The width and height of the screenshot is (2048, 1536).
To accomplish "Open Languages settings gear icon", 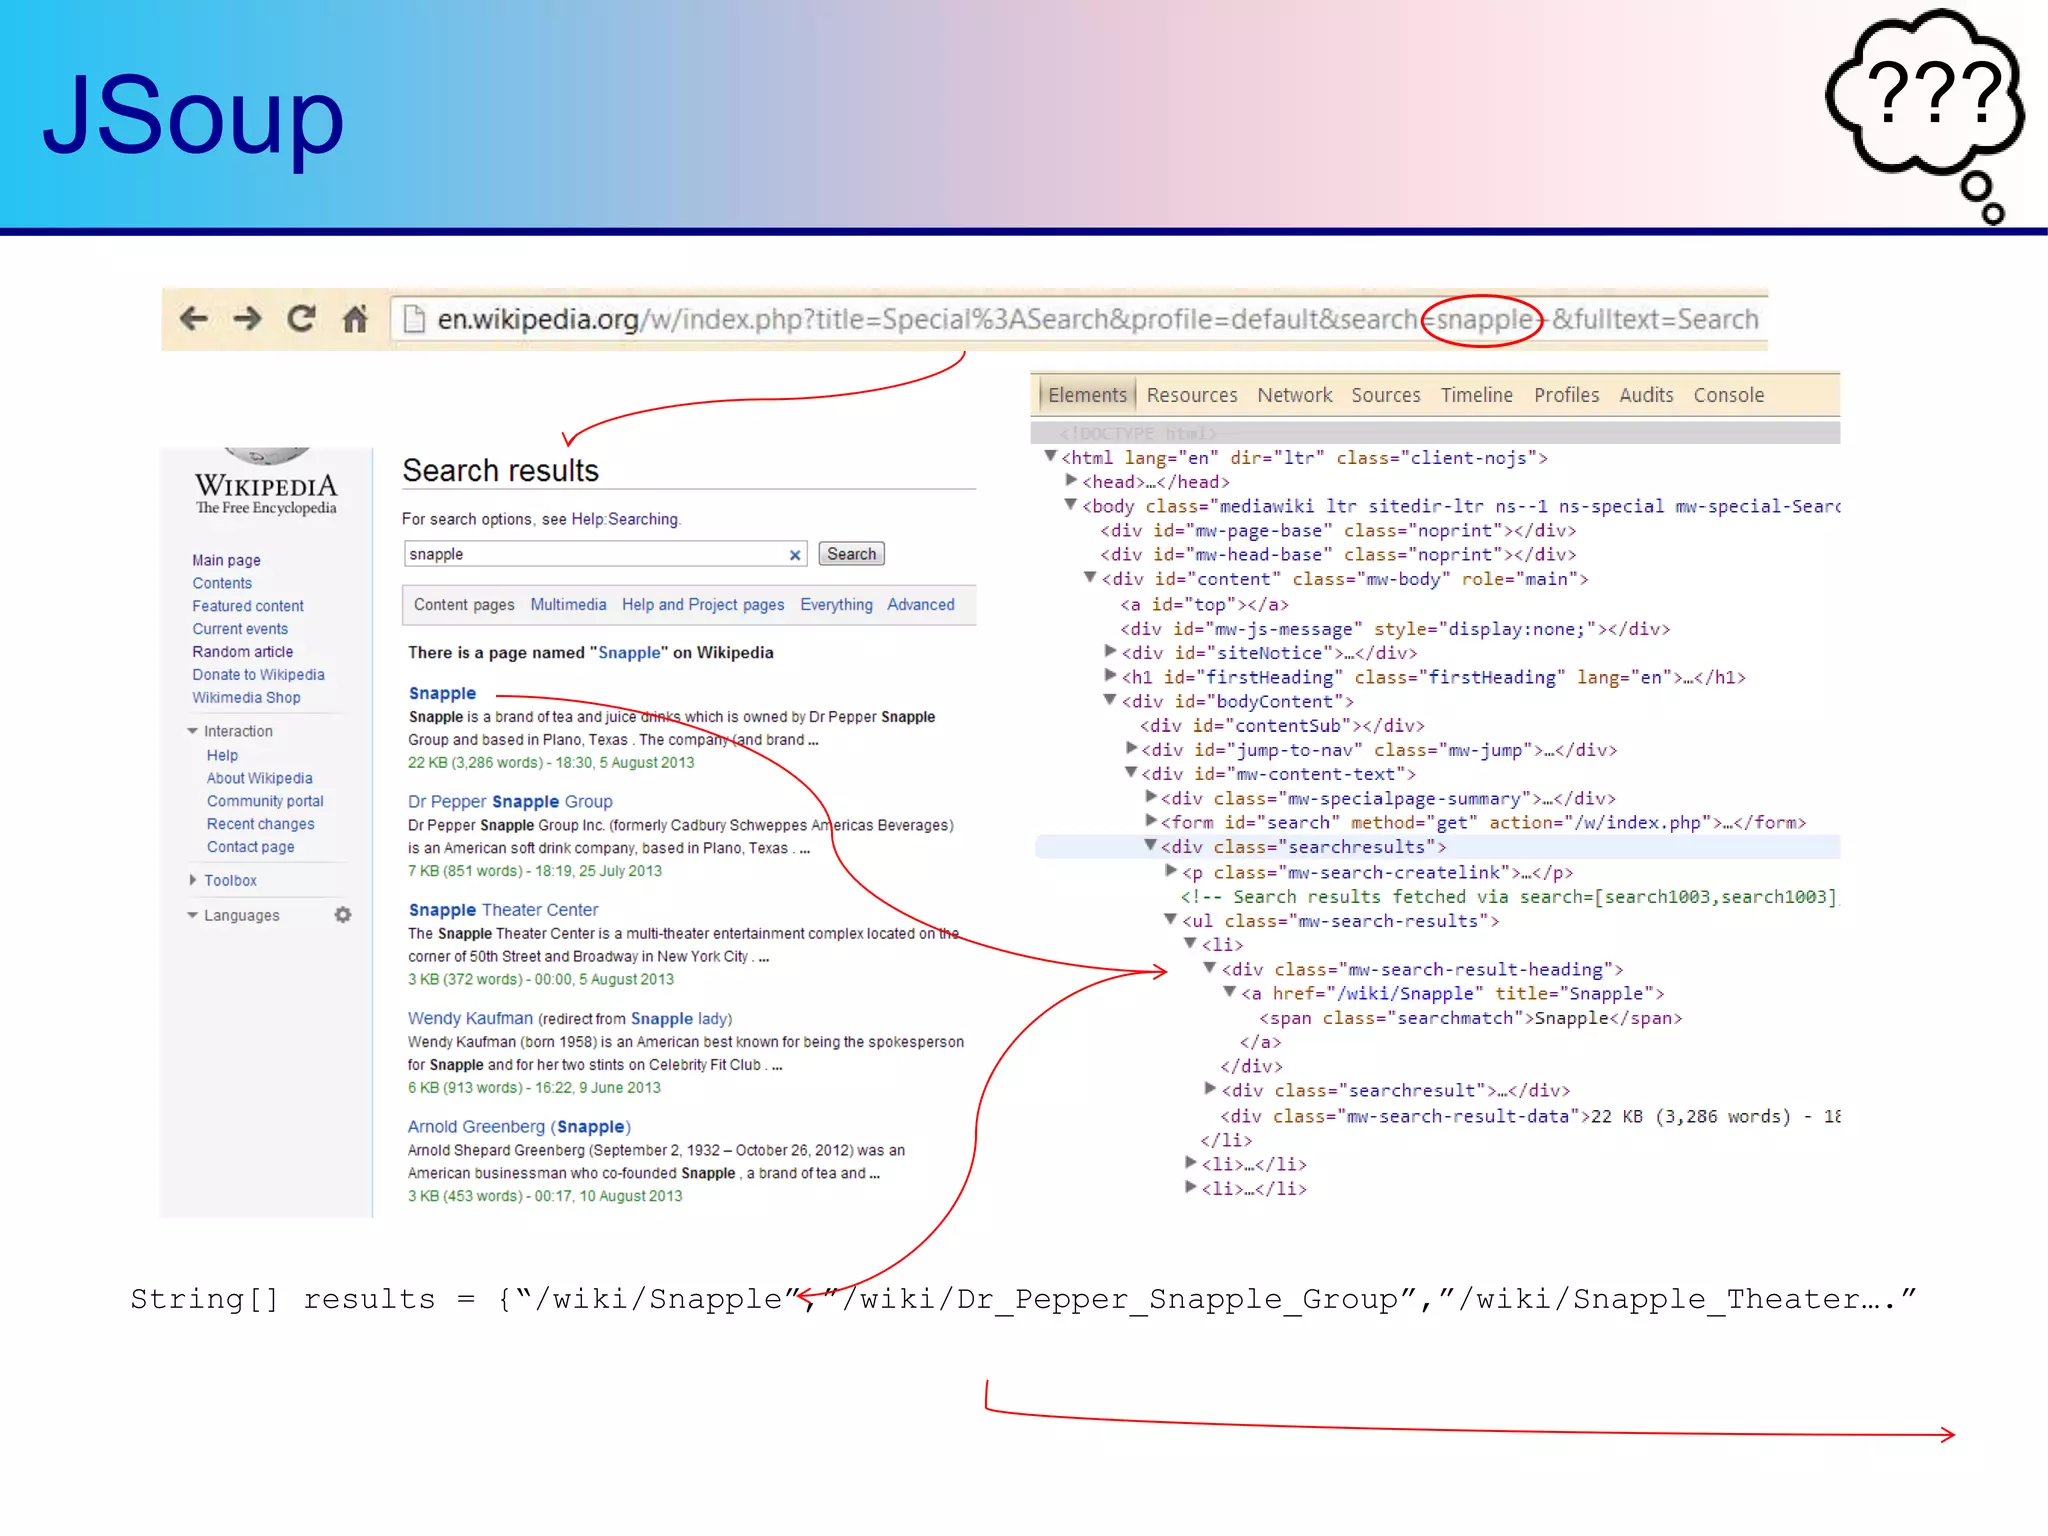I will pyautogui.click(x=343, y=915).
